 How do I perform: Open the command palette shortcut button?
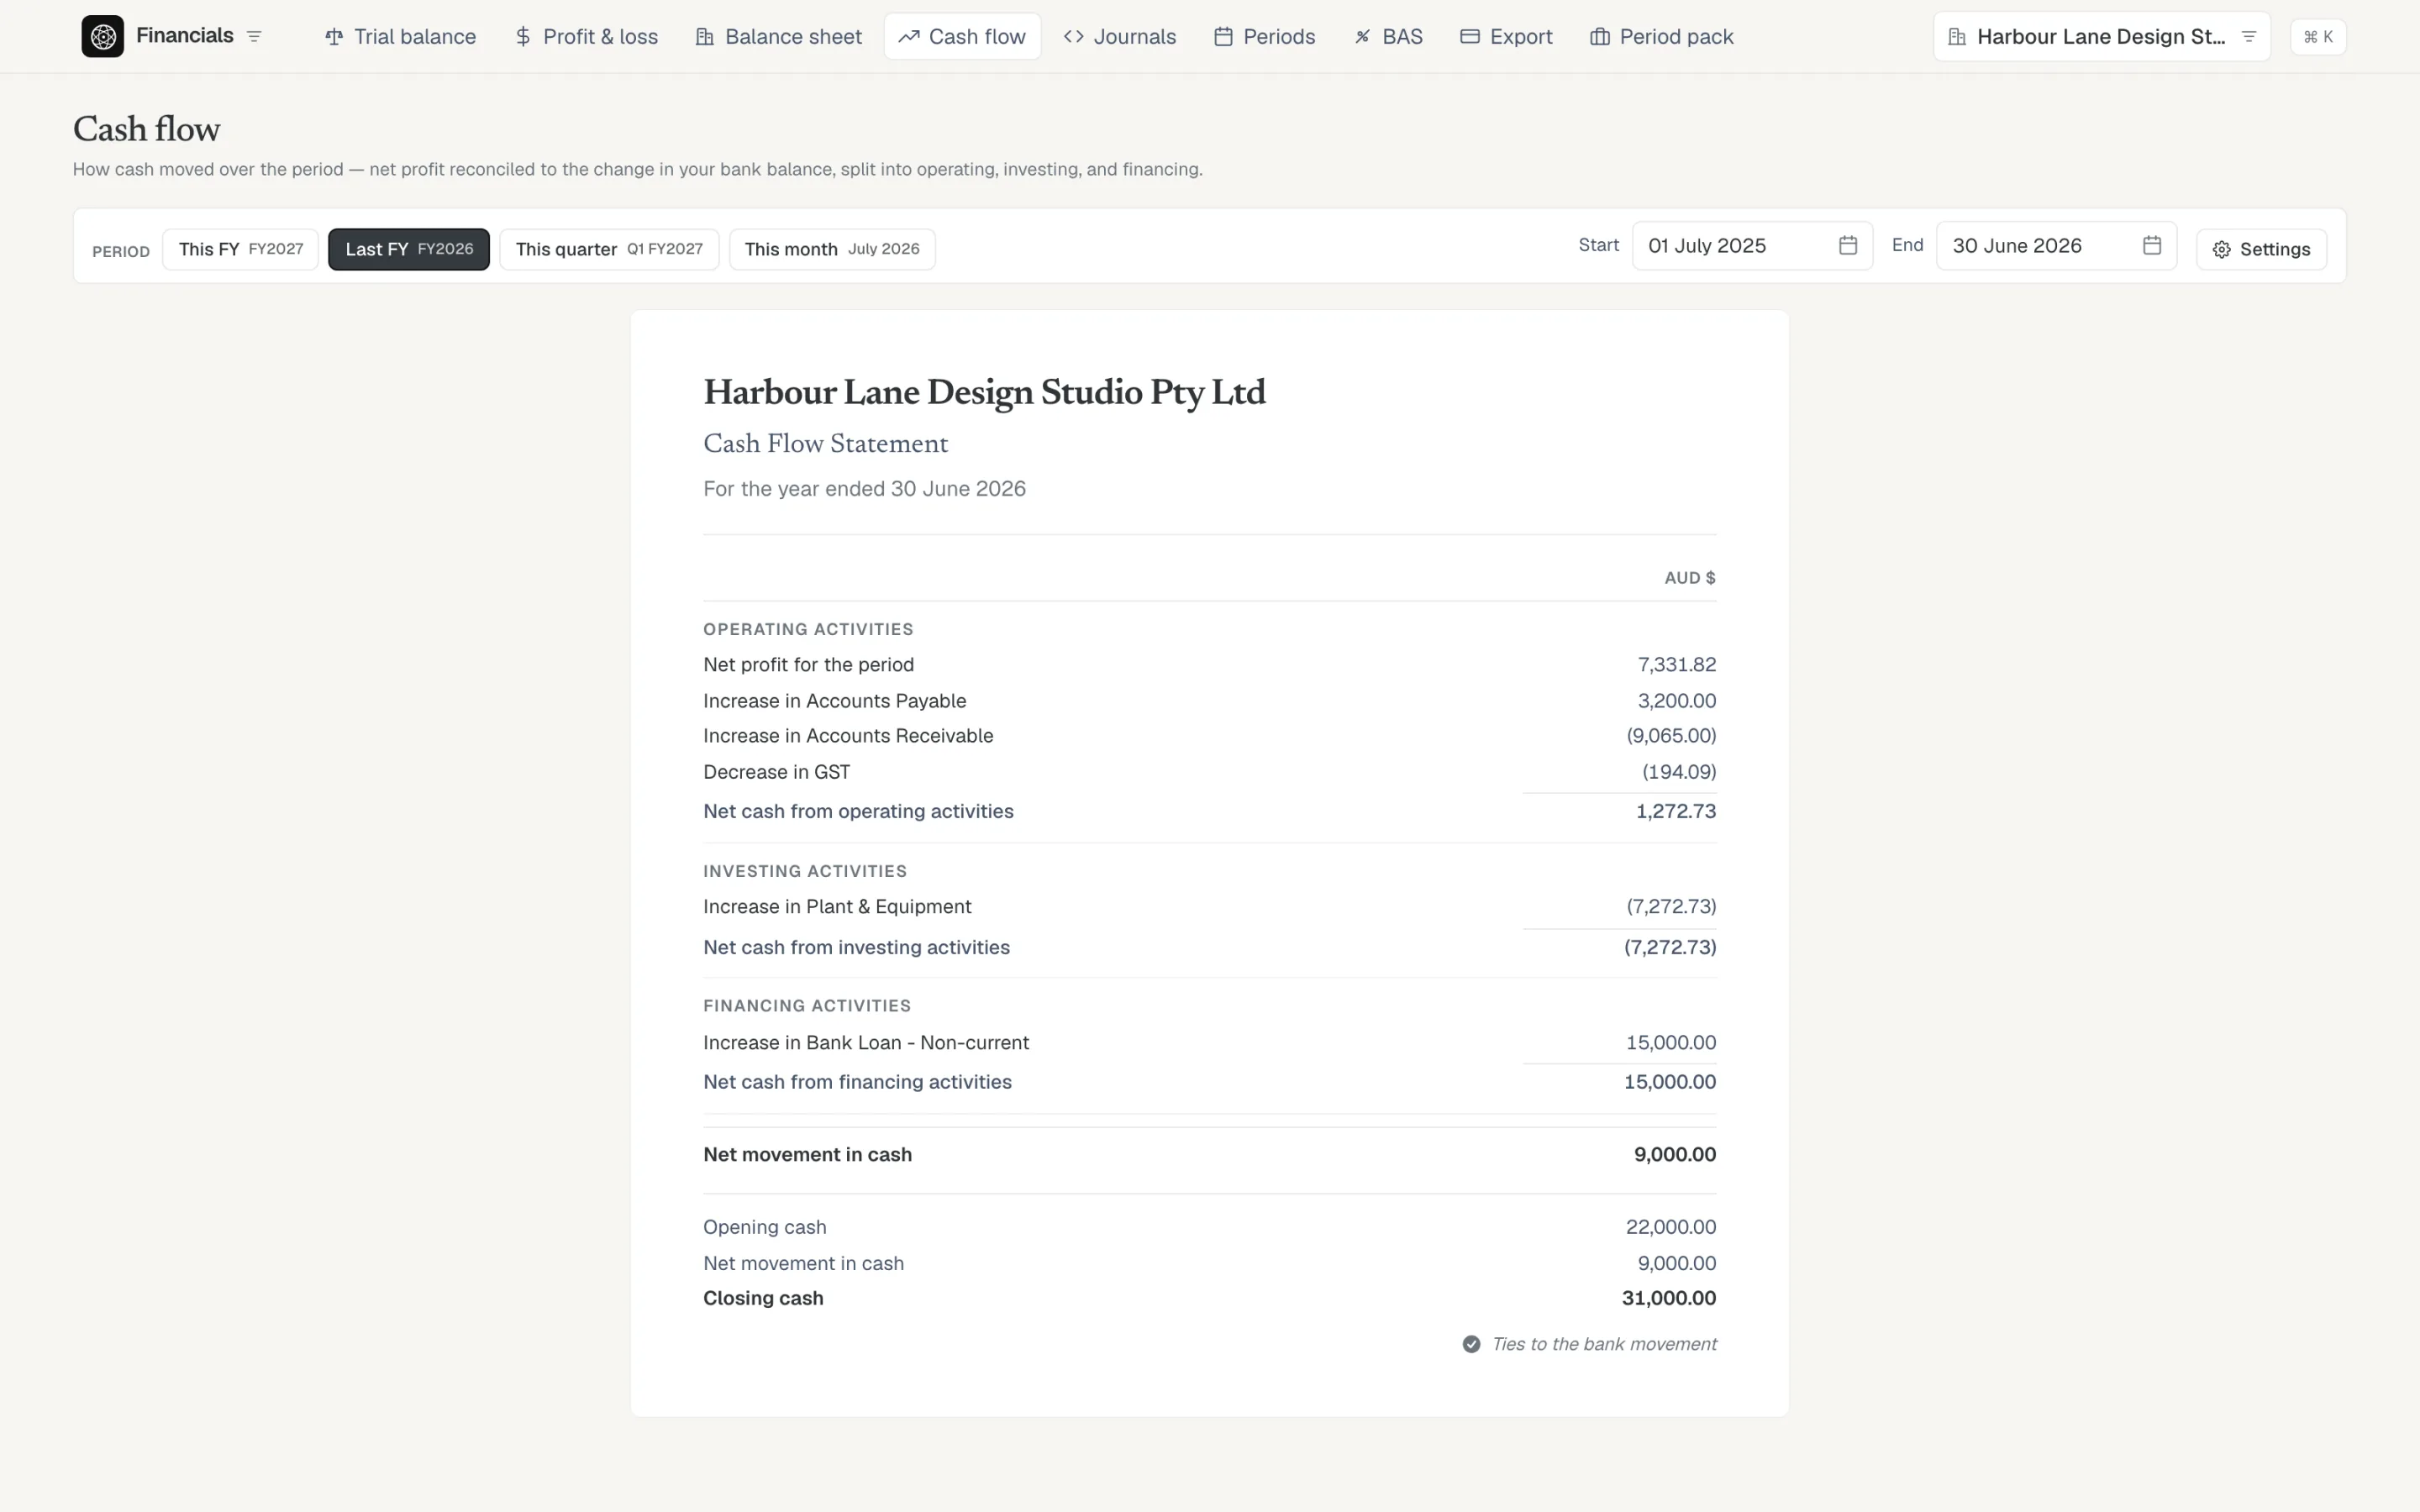tap(2318, 37)
